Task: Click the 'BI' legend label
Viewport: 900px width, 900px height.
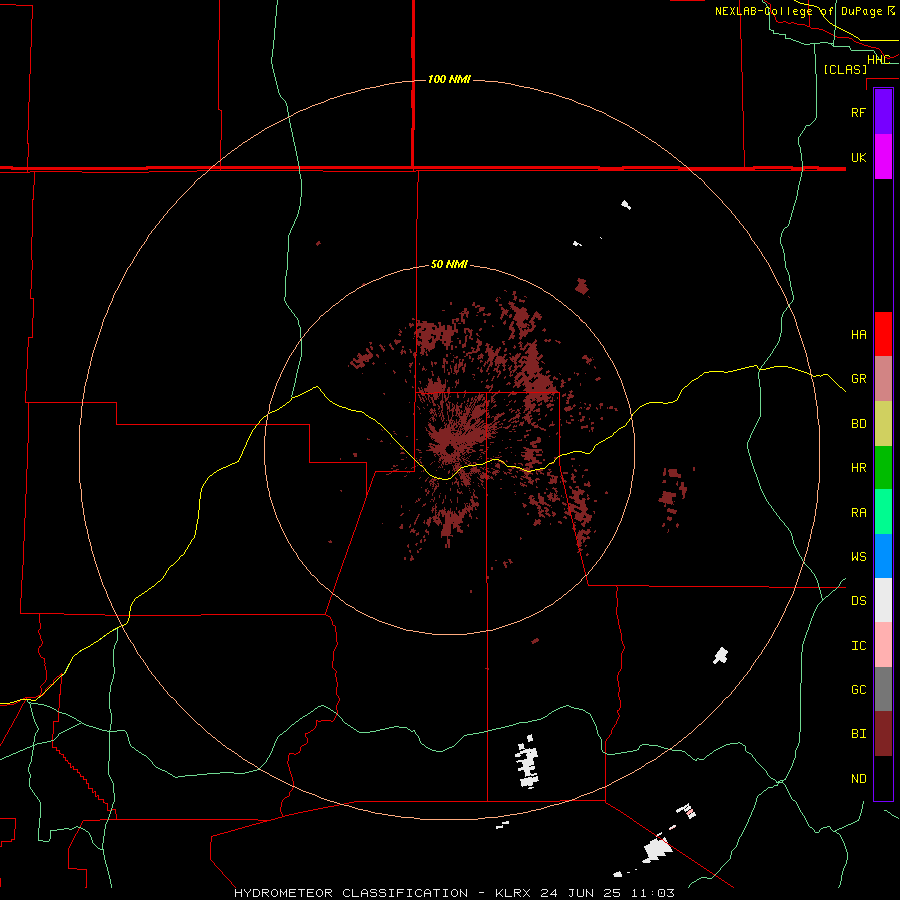Action: click(x=858, y=734)
